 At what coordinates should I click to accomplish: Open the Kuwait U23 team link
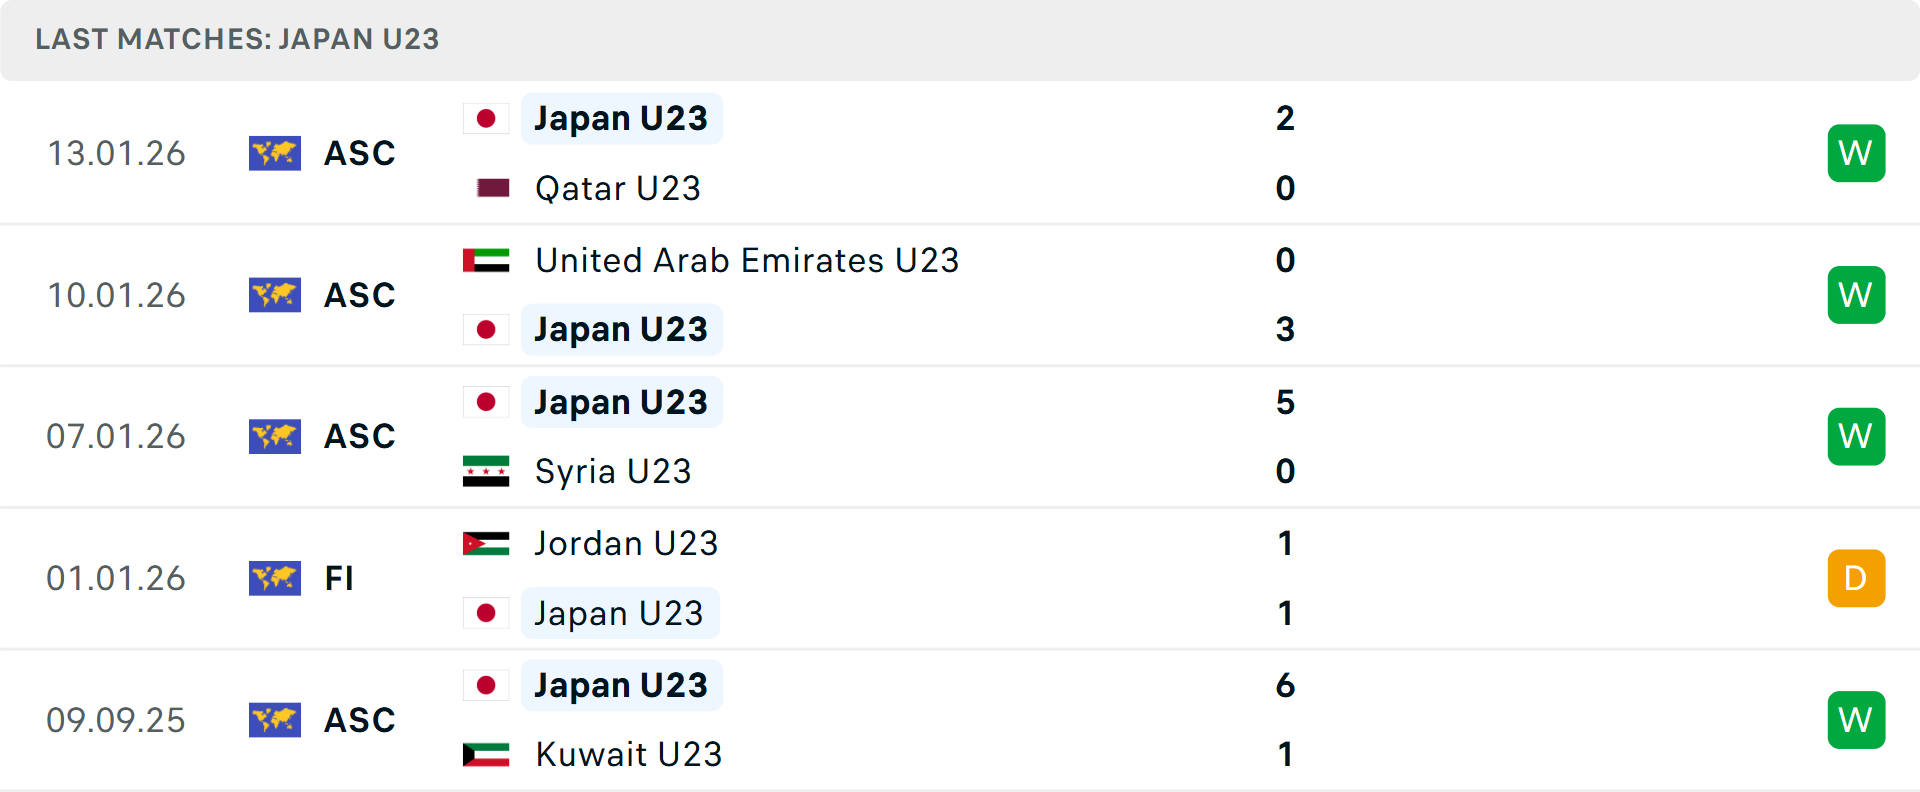tap(628, 754)
